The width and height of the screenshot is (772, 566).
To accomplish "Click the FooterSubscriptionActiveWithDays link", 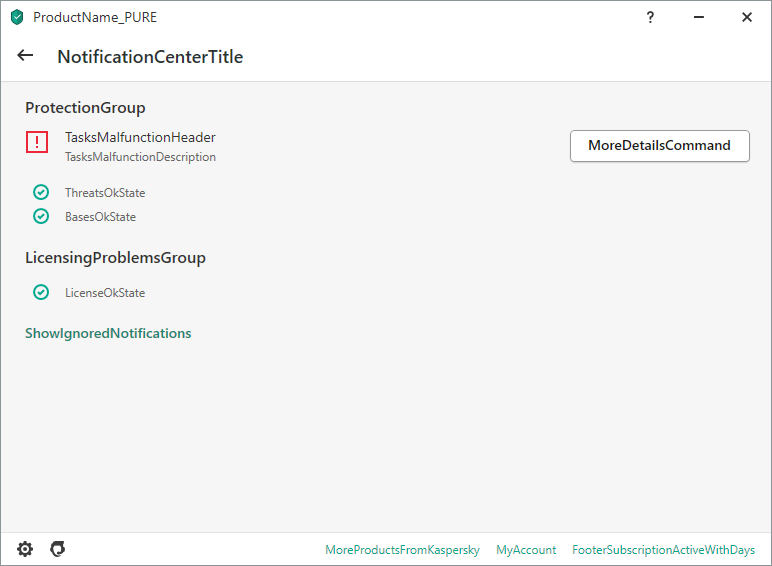I will click(663, 550).
